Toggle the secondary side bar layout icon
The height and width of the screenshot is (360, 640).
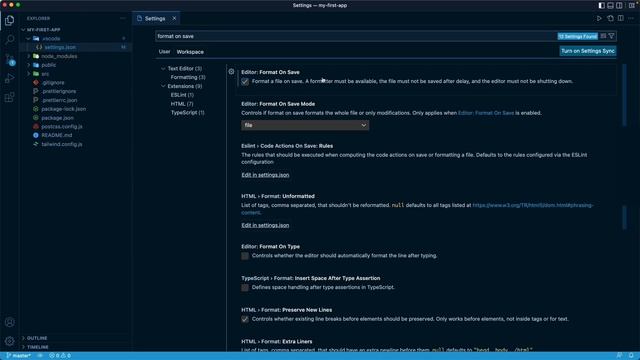tap(620, 5)
